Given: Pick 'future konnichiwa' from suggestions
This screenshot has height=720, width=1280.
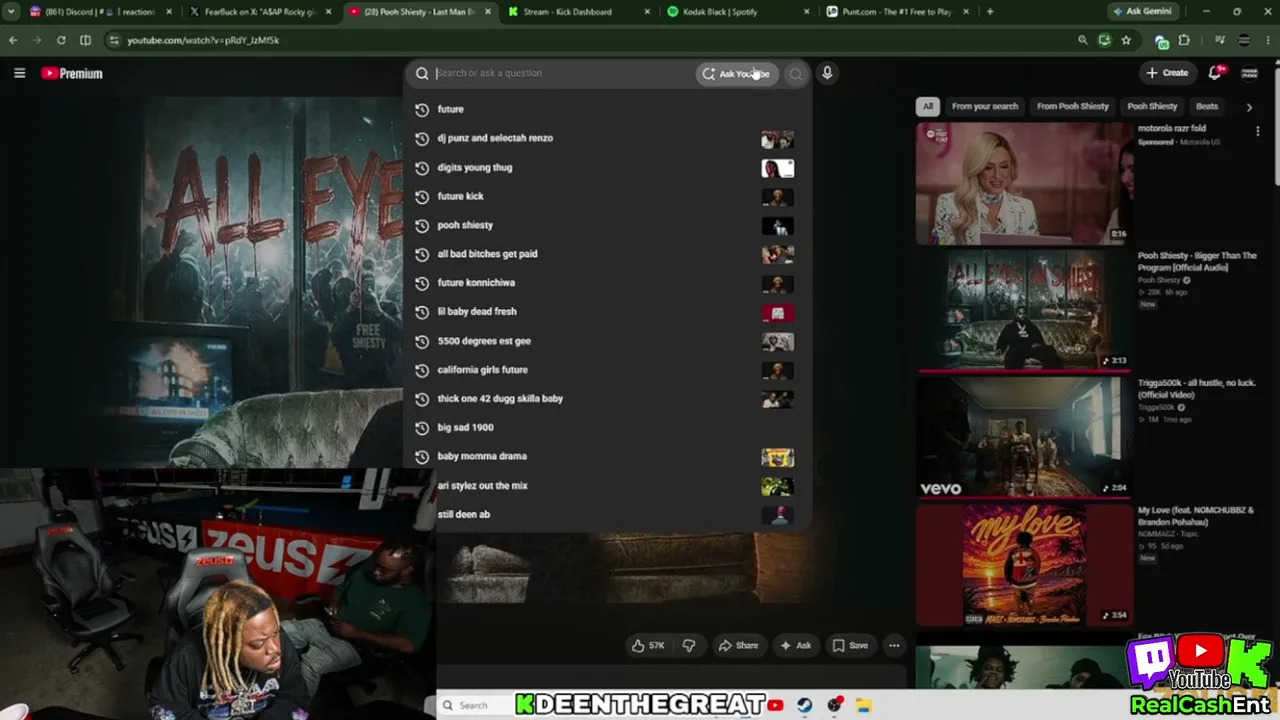Looking at the screenshot, I should coord(608,283).
